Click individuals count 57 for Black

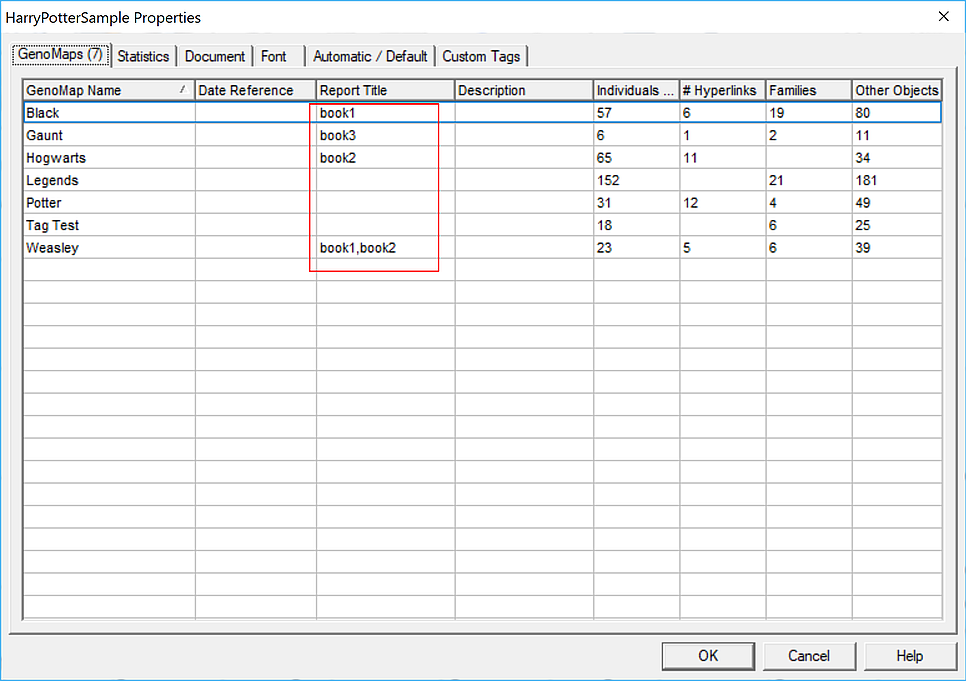click(x=604, y=113)
